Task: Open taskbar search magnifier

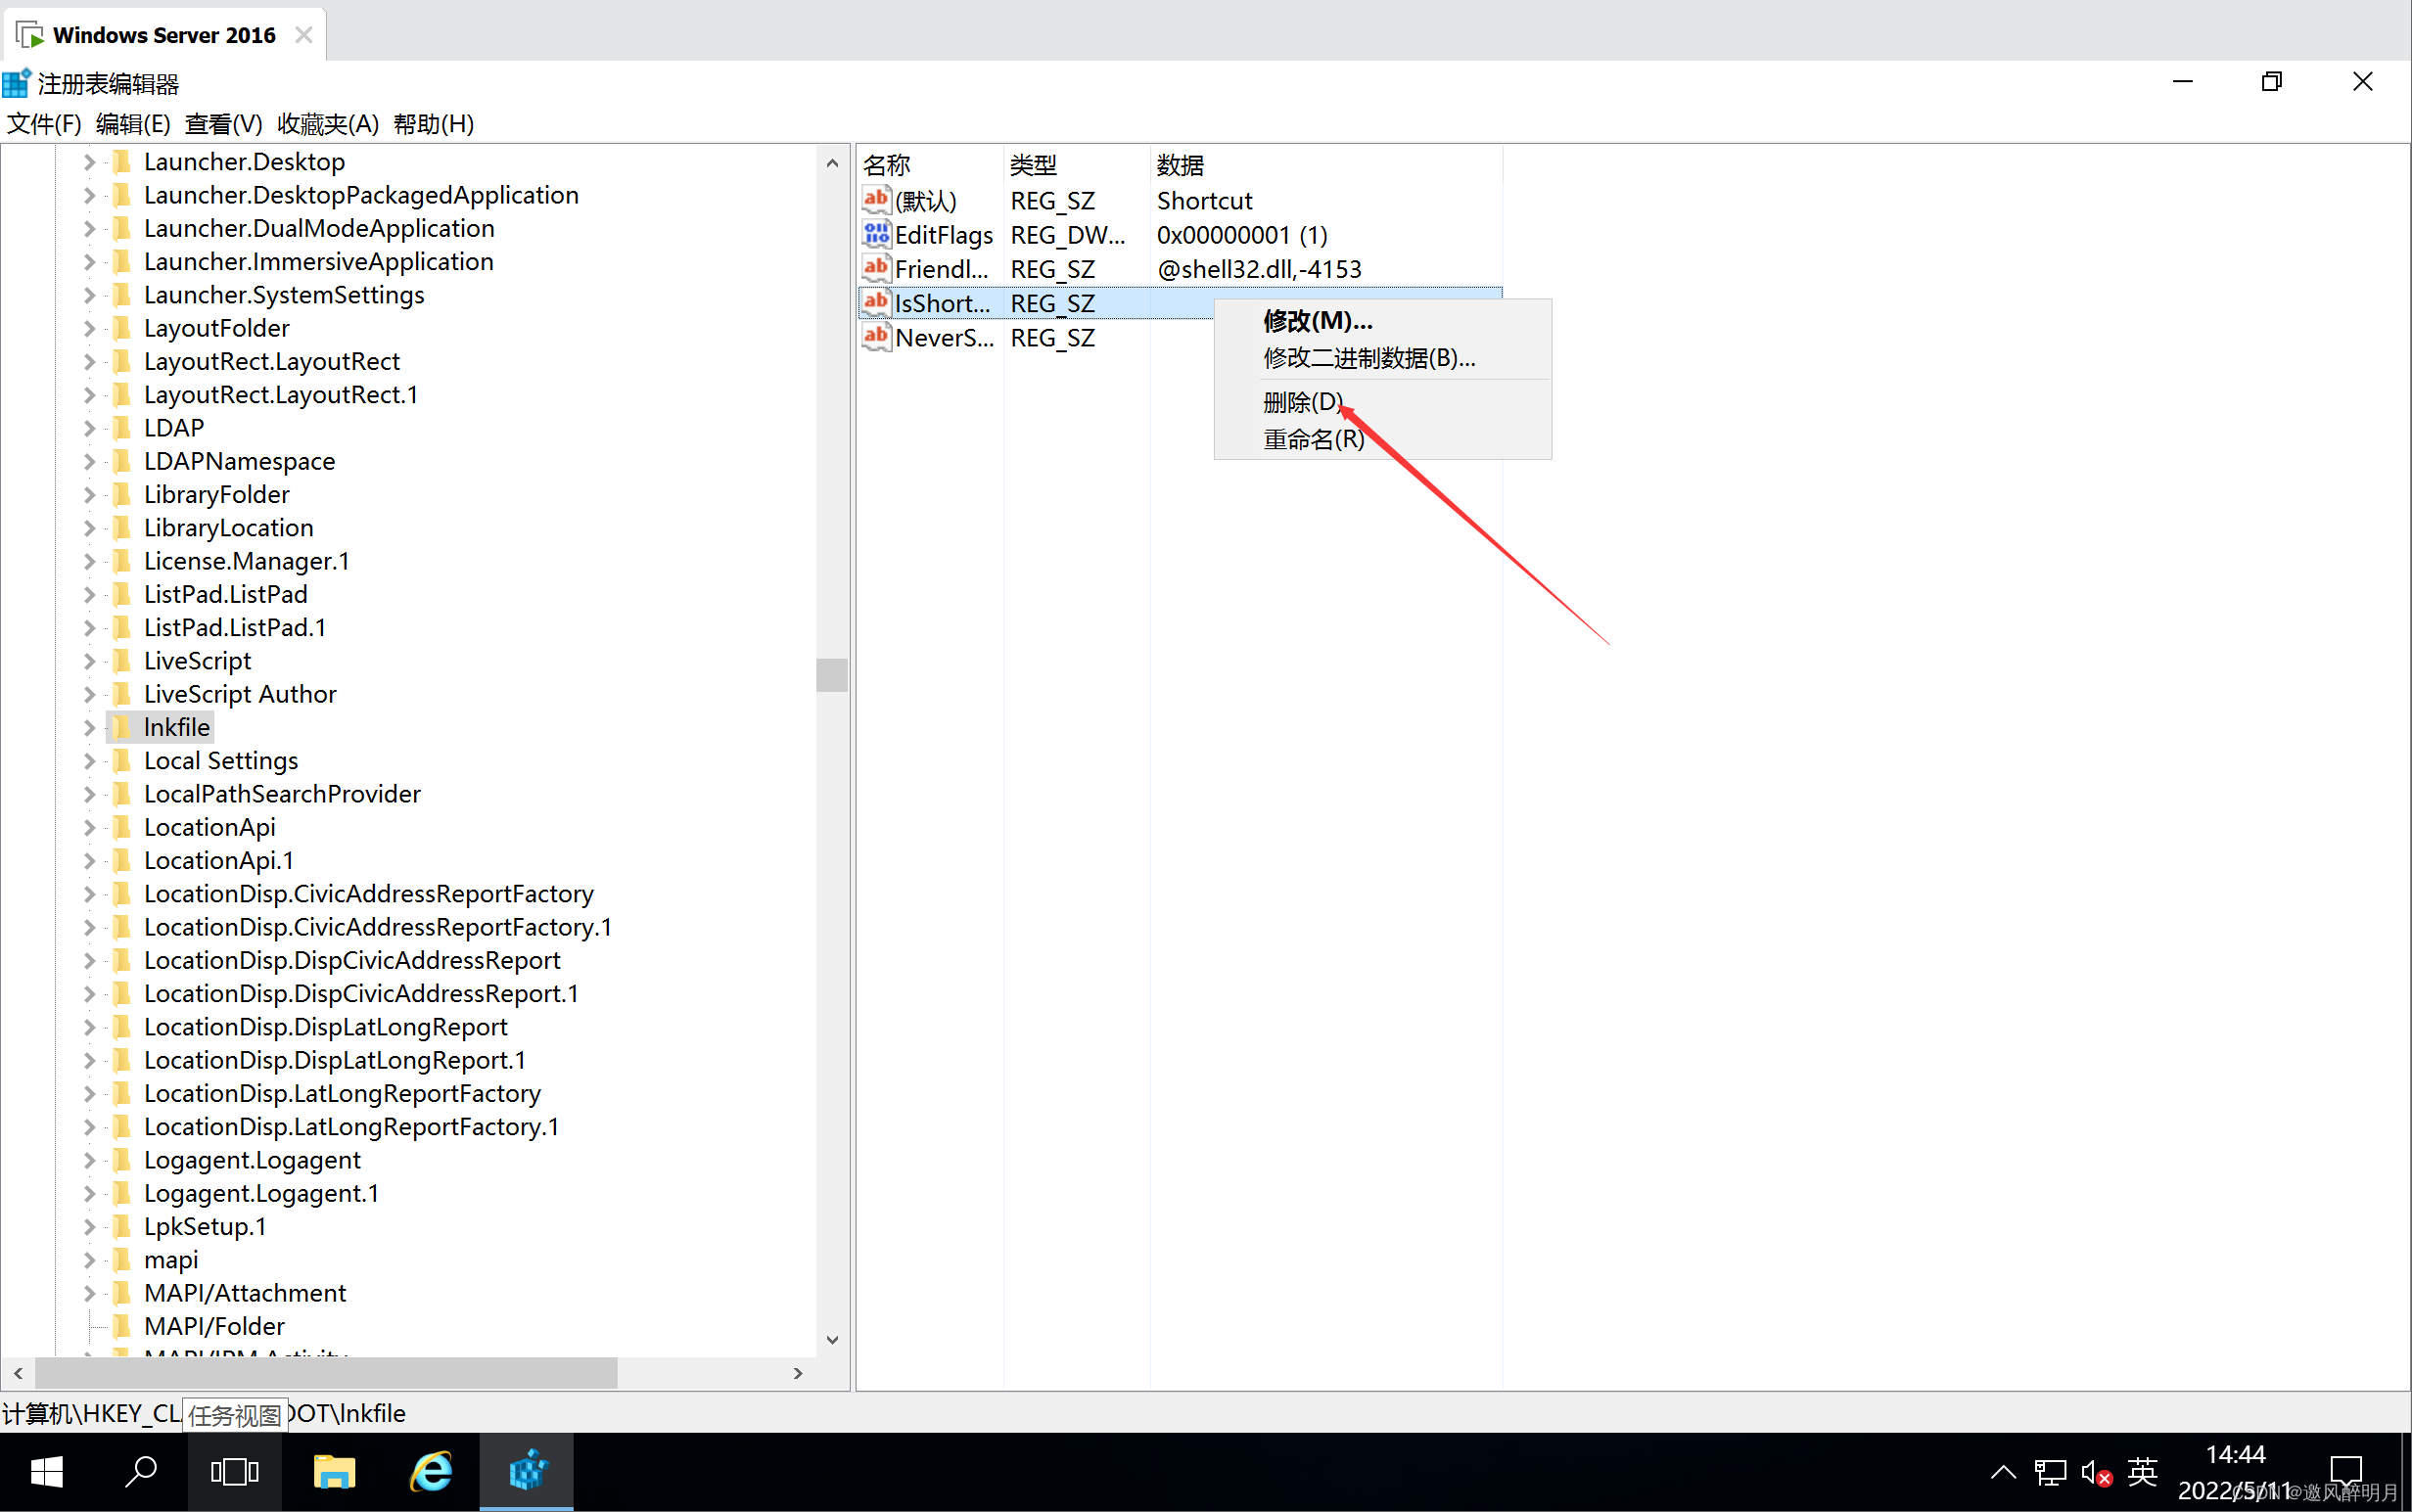Action: tap(141, 1472)
